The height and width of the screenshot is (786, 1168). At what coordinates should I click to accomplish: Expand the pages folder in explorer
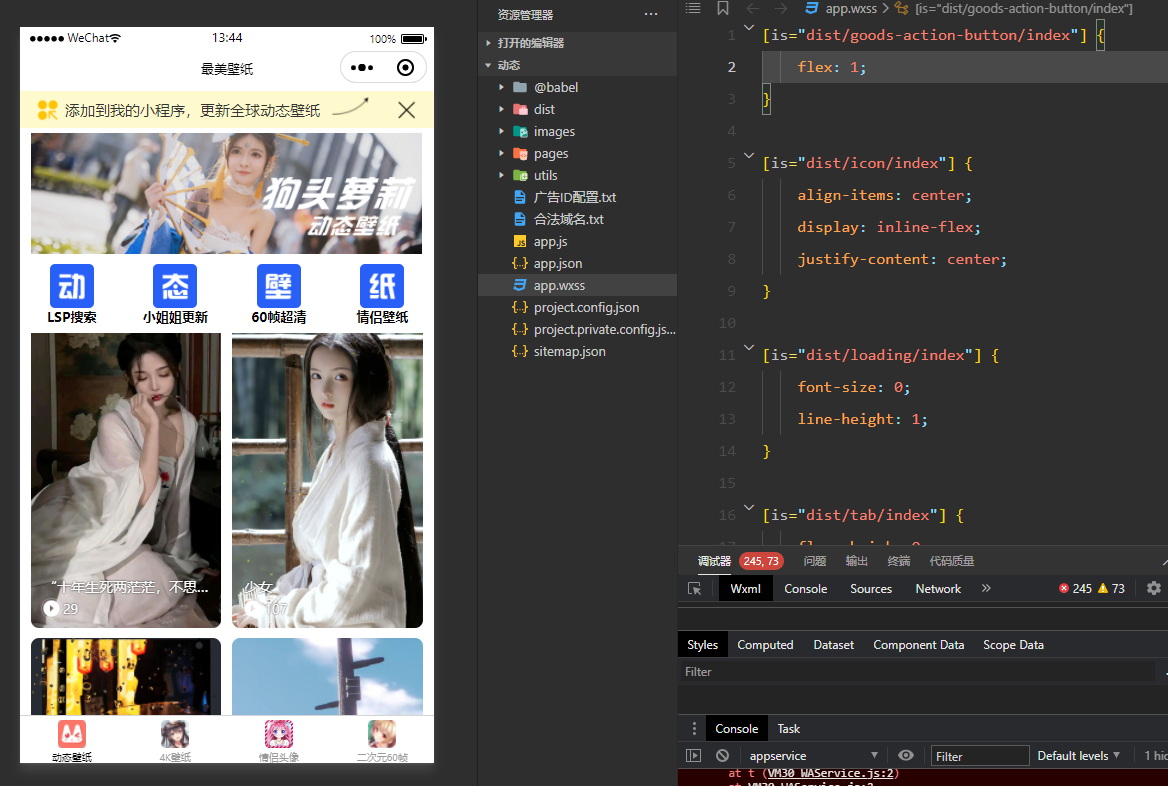click(551, 154)
